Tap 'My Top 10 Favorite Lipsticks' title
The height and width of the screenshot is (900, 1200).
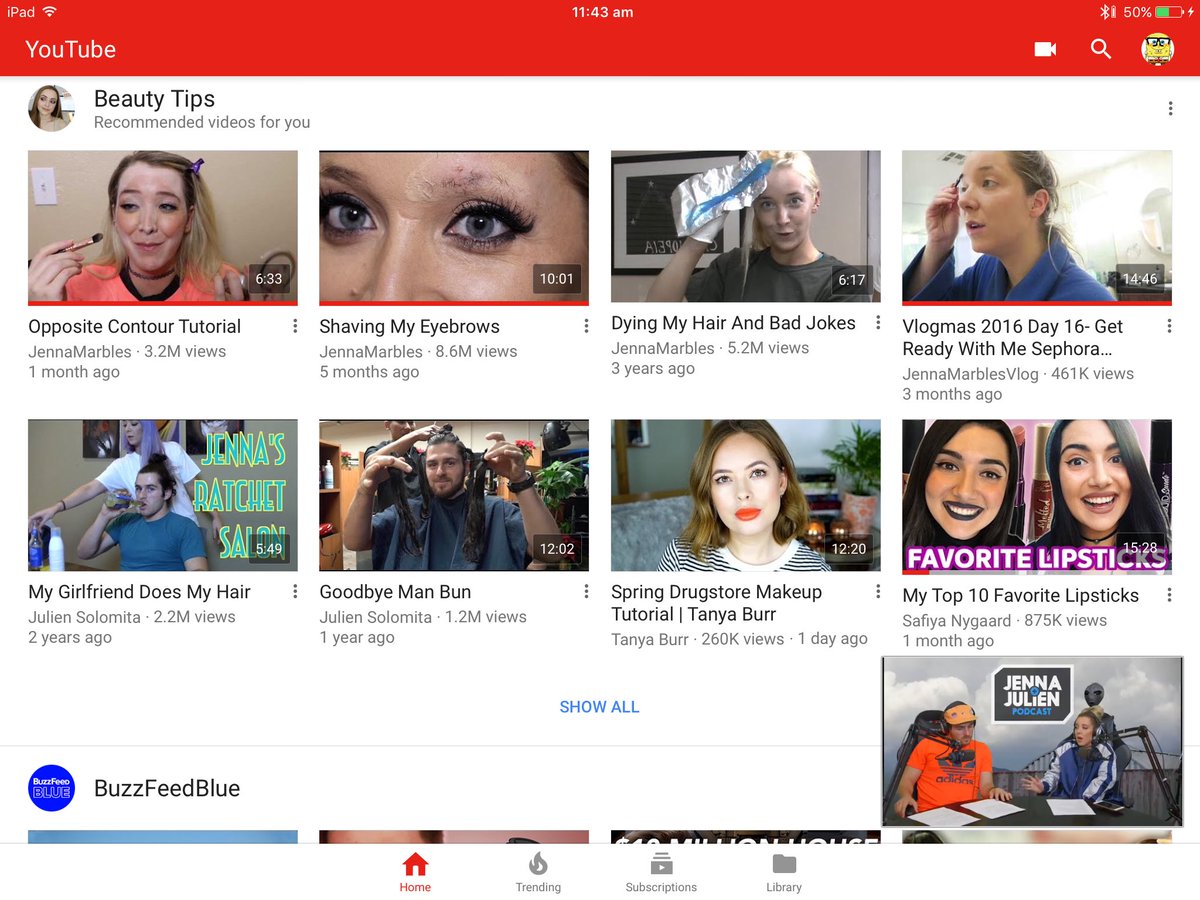[x=1020, y=595]
